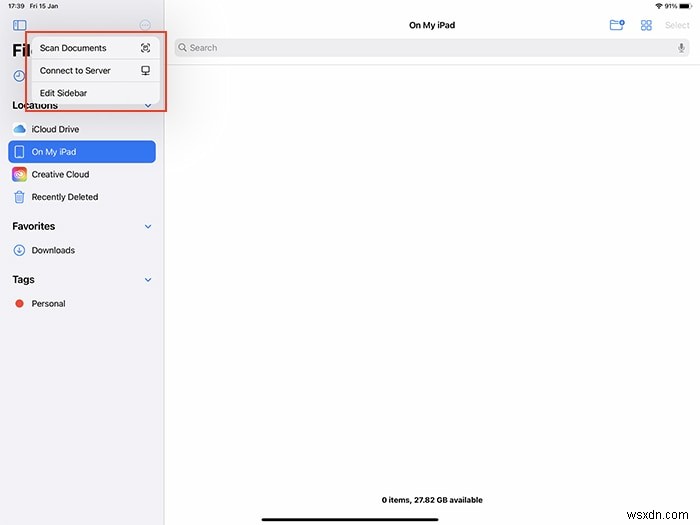Switch view with the grid icon
Screen dimensions: 700x525
tap(646, 25)
